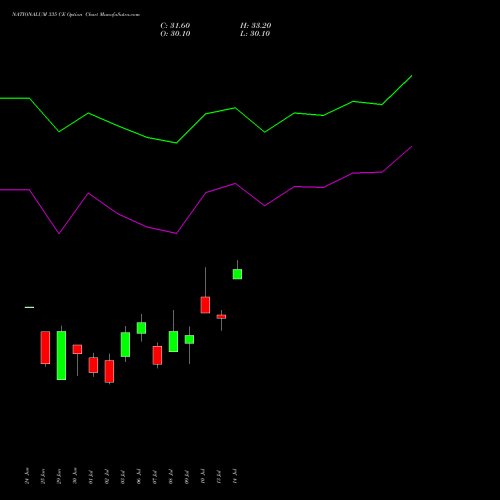The width and height of the screenshot is (500, 500).
Task: Click the red candle above 02 Jul
Action: 109,371
